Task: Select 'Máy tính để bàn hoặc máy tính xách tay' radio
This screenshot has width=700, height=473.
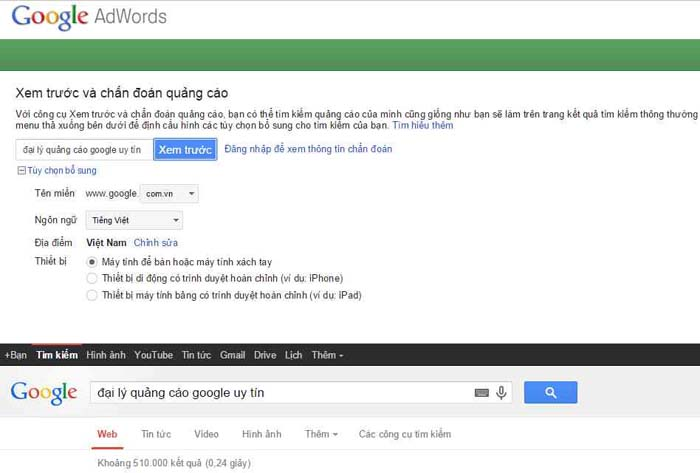Action: click(x=92, y=262)
